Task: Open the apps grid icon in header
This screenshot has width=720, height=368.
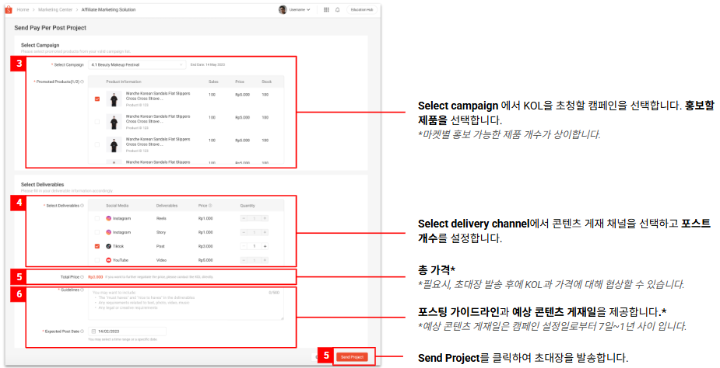Action: tap(326, 10)
